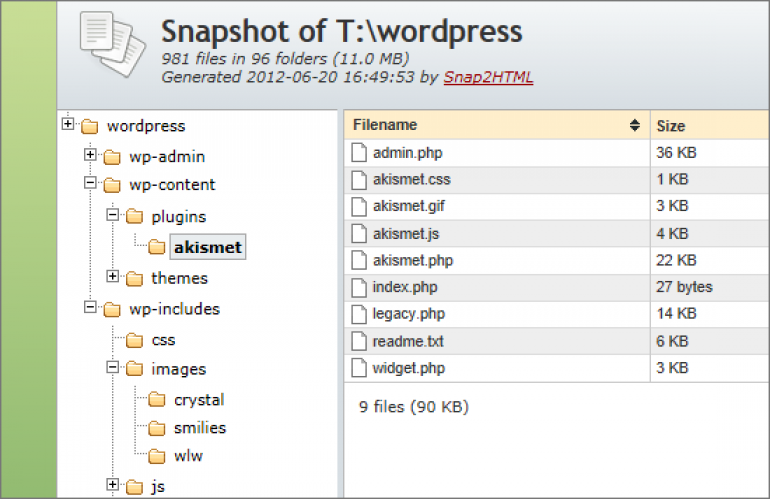
Task: Click the akismet.gif filename
Action: (x=409, y=207)
